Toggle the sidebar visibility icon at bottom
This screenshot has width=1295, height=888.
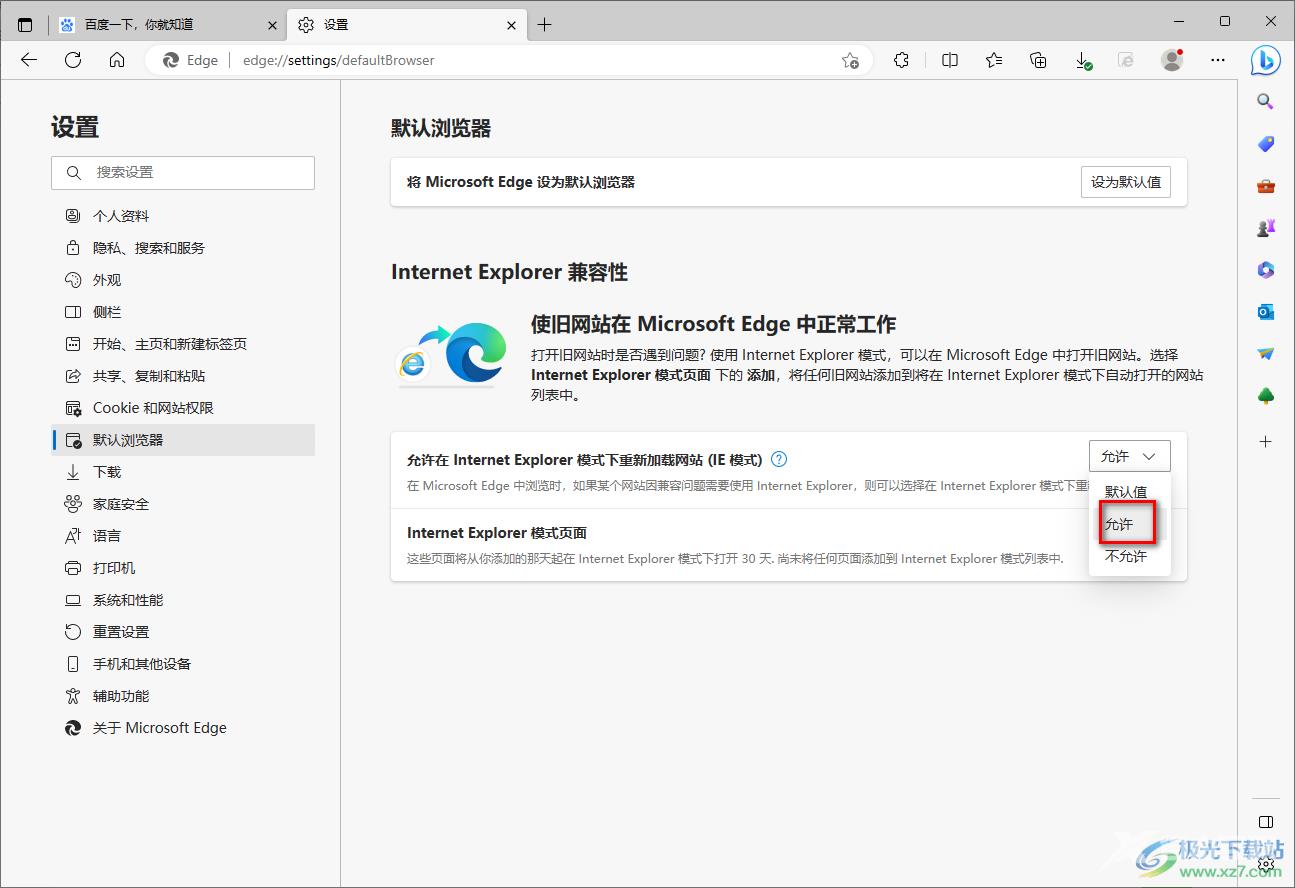(x=1265, y=822)
